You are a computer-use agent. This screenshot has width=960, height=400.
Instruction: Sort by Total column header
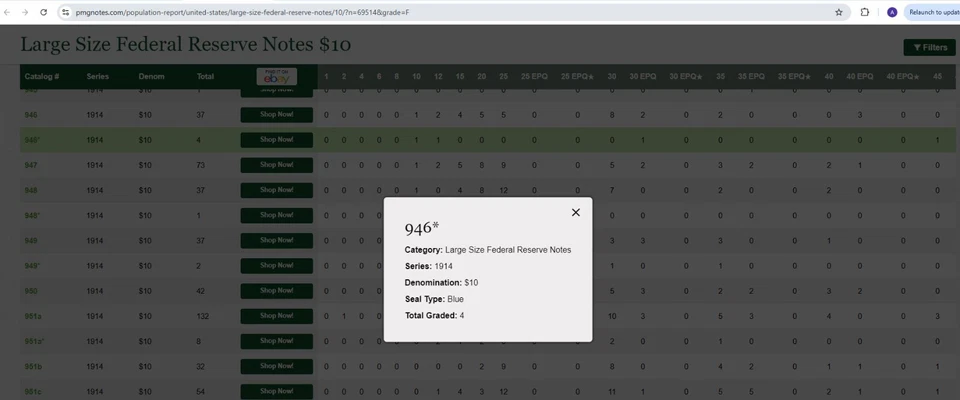click(x=205, y=77)
